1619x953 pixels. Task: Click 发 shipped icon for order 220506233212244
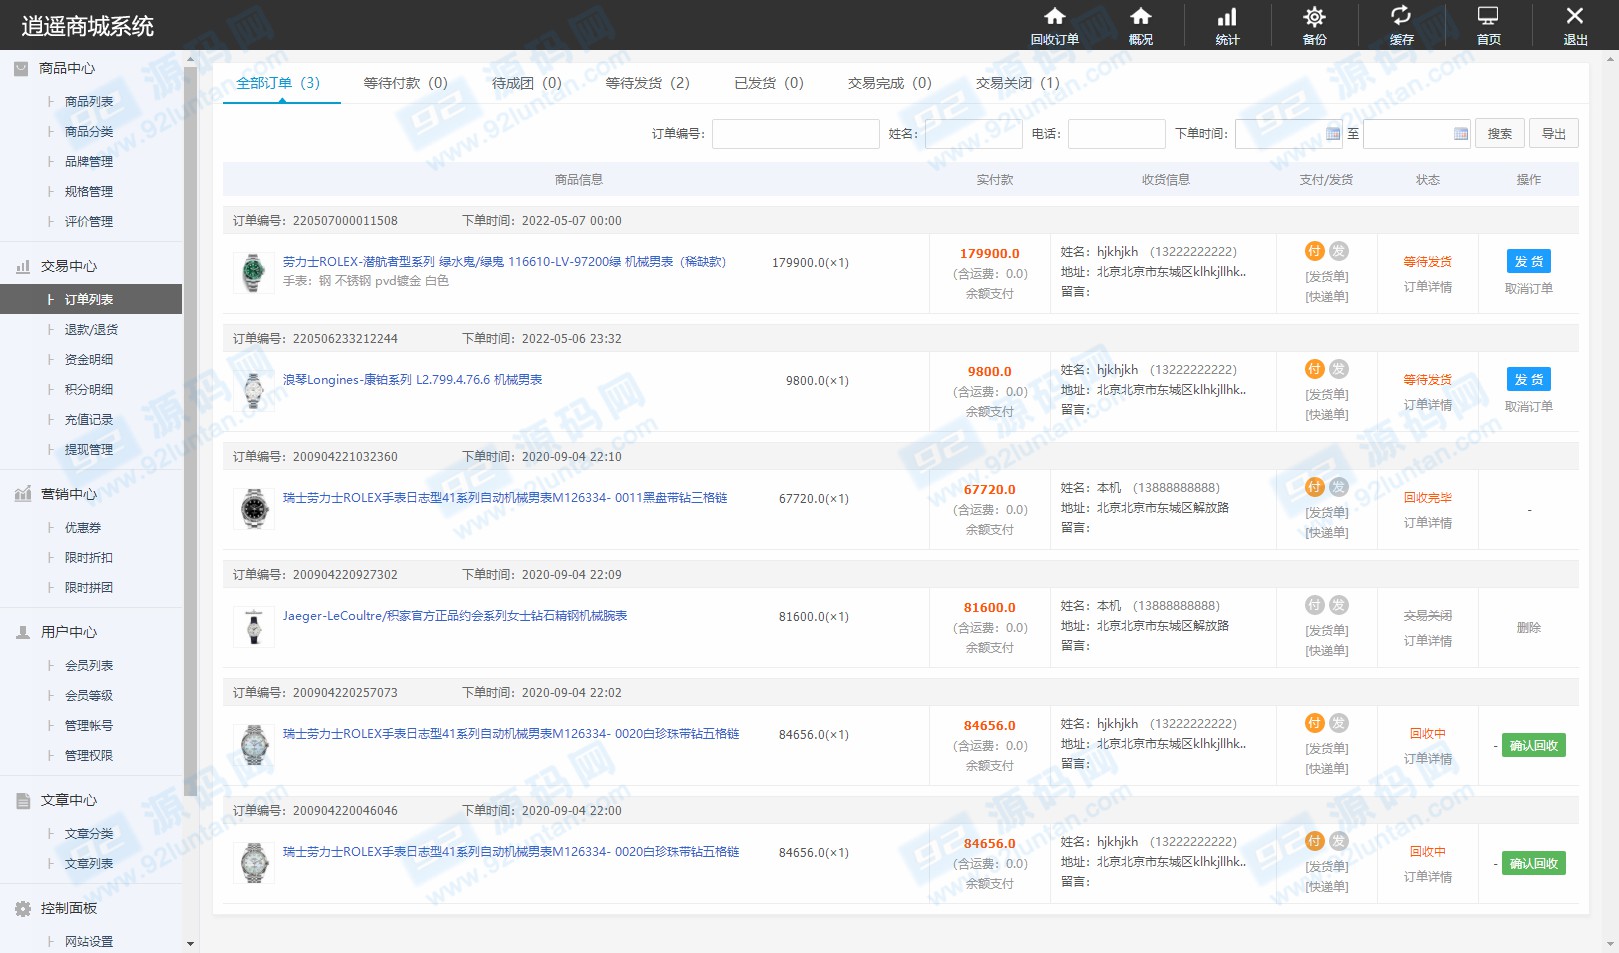pyautogui.click(x=1338, y=369)
